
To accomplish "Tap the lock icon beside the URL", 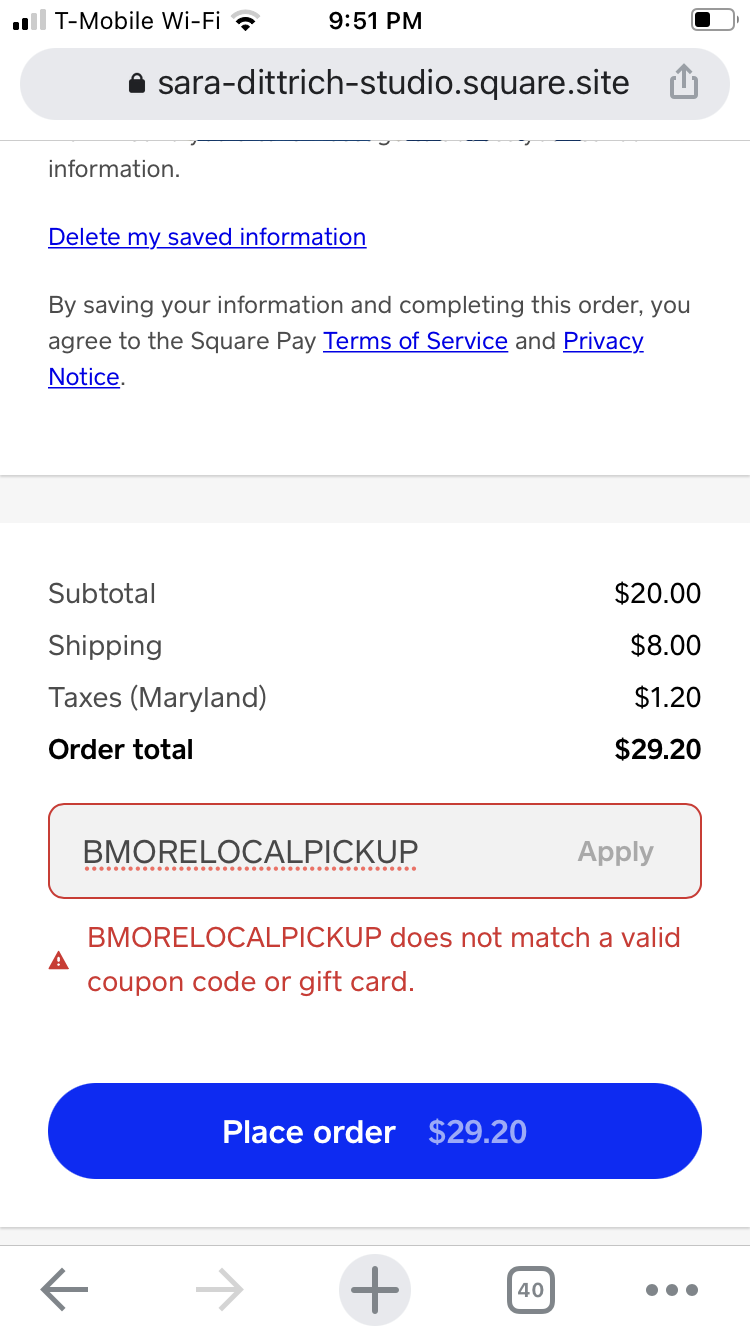I will 138,84.
